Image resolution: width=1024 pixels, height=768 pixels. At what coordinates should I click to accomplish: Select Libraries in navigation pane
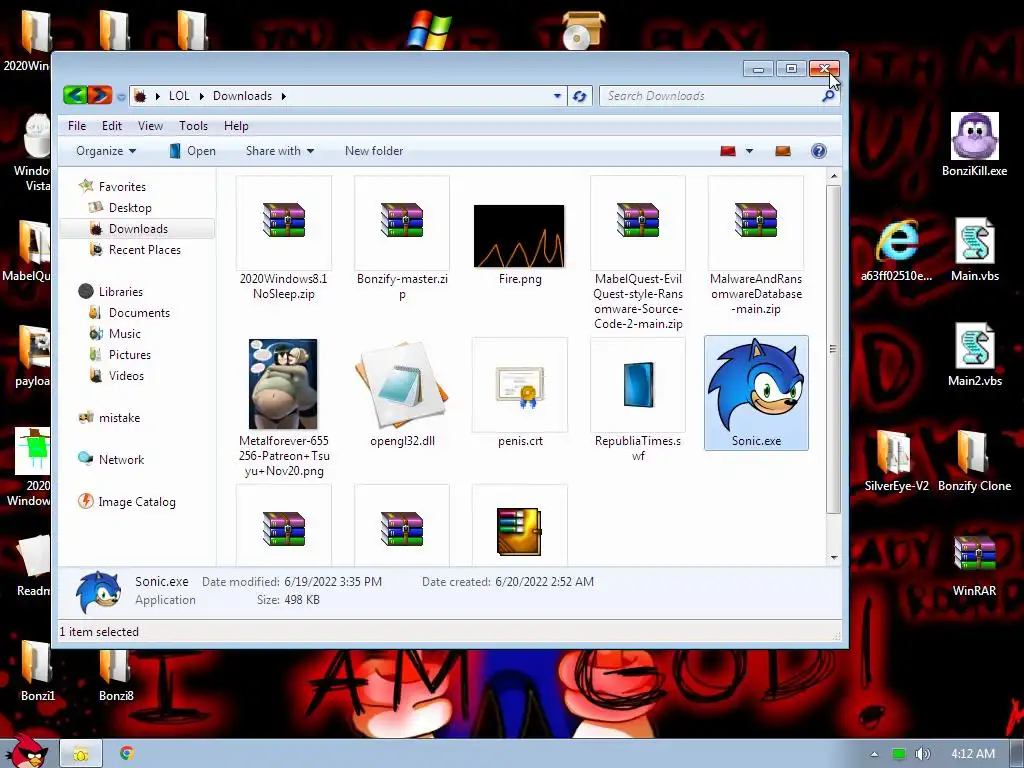(x=120, y=291)
